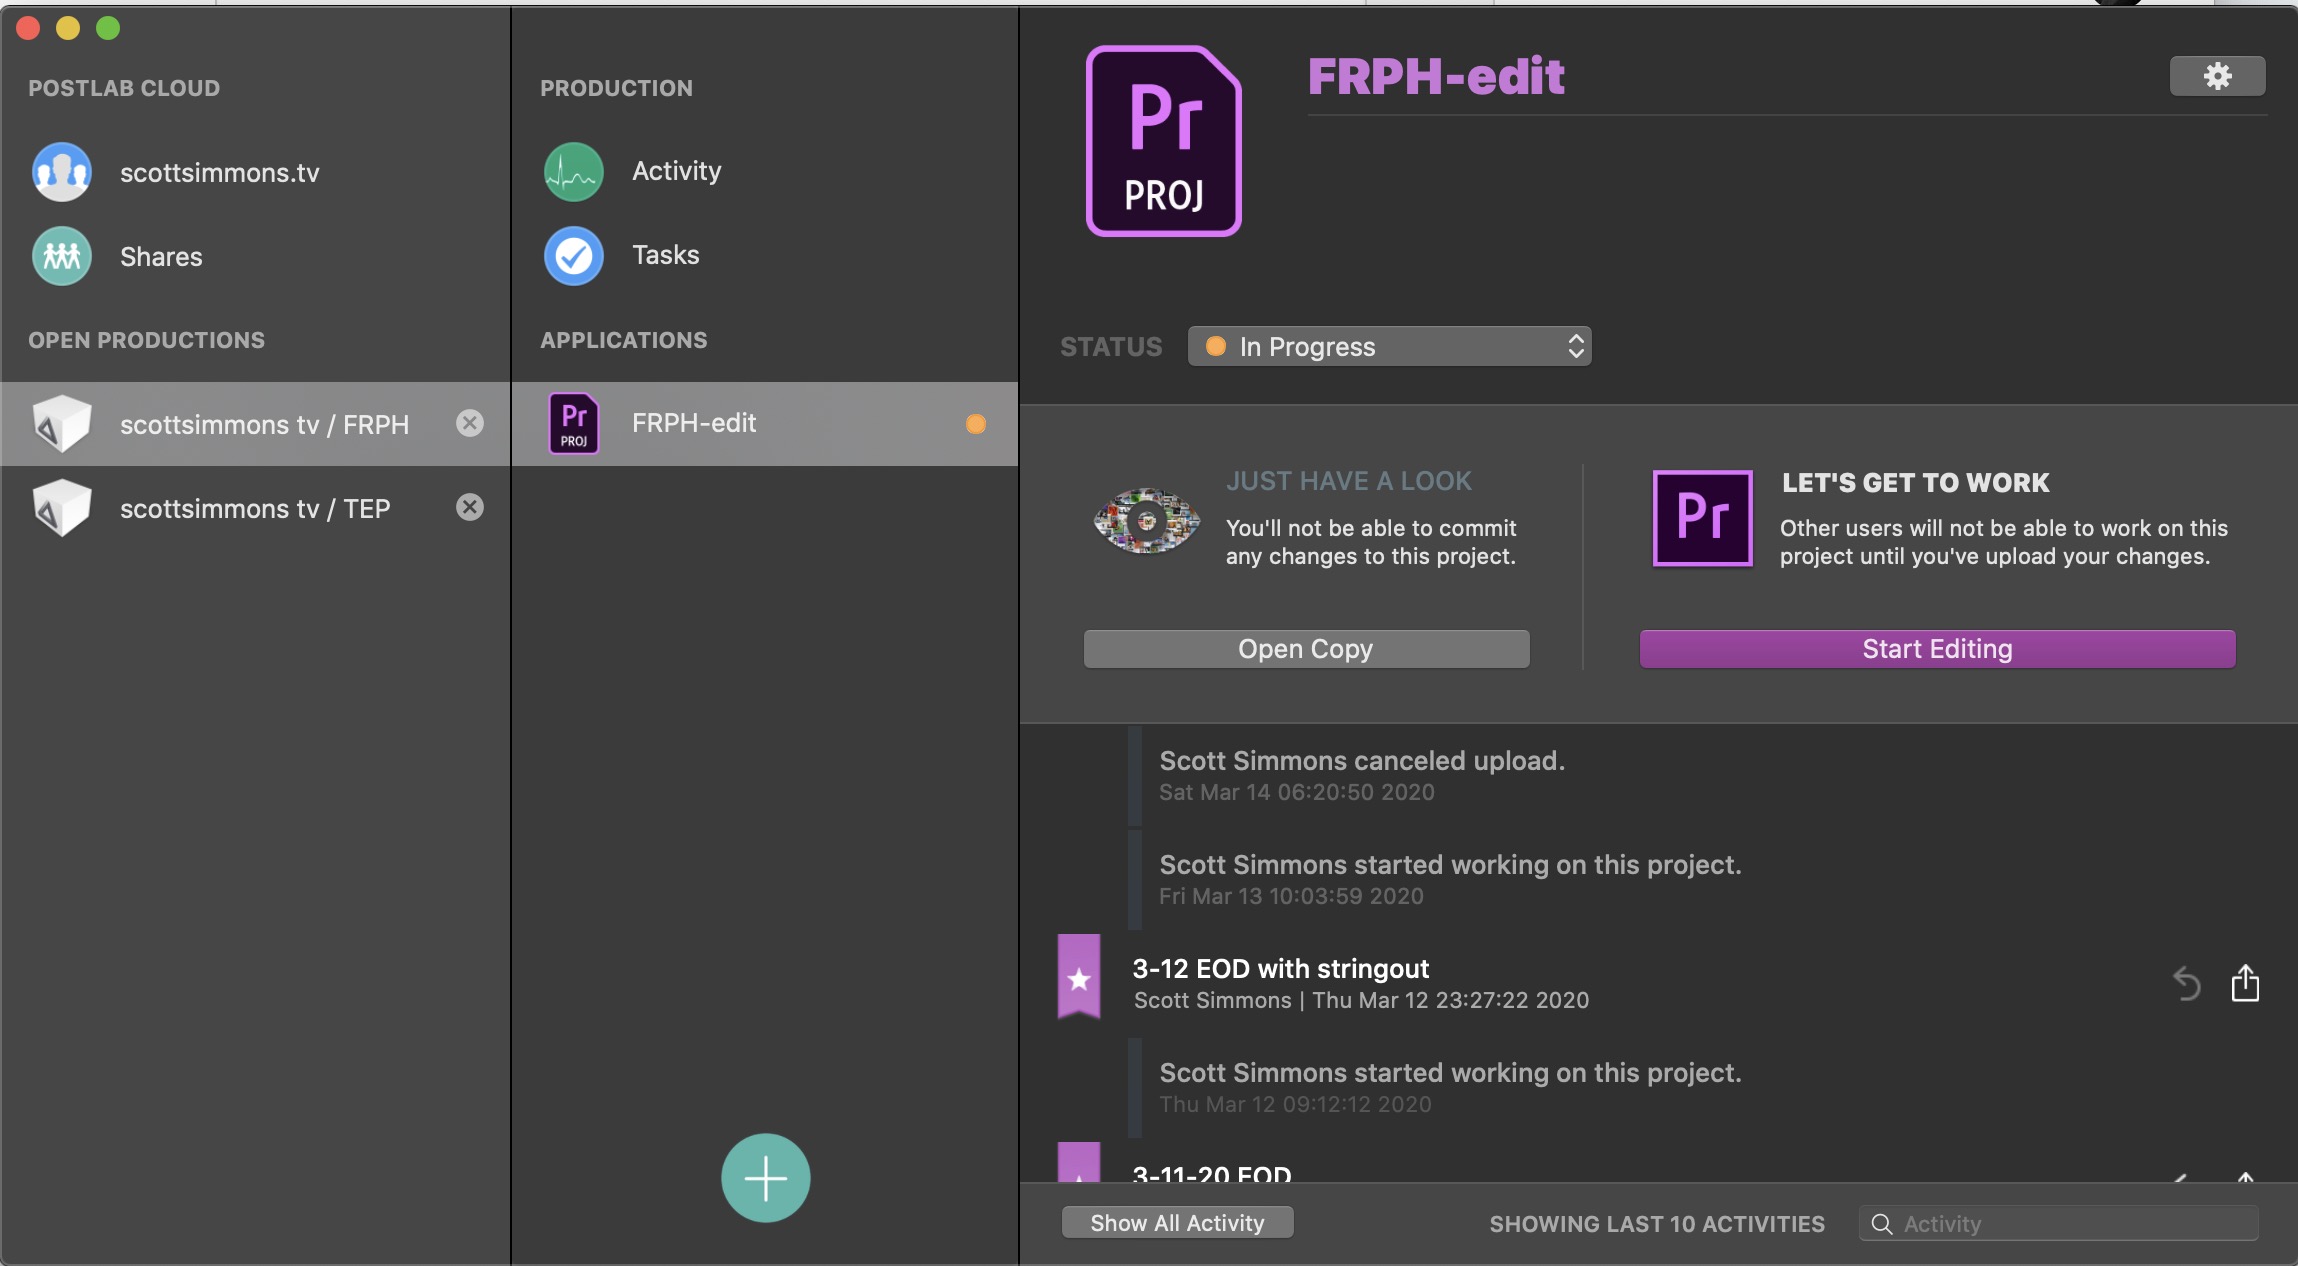
Task: Click the Open Copy button
Action: pos(1307,649)
